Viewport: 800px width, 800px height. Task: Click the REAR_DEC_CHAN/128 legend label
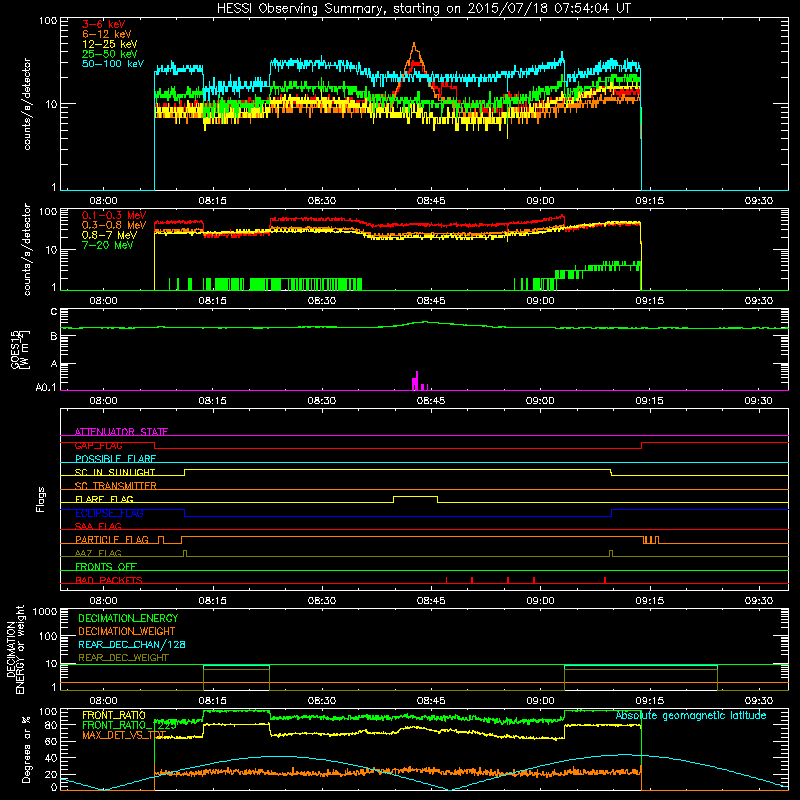132,644
